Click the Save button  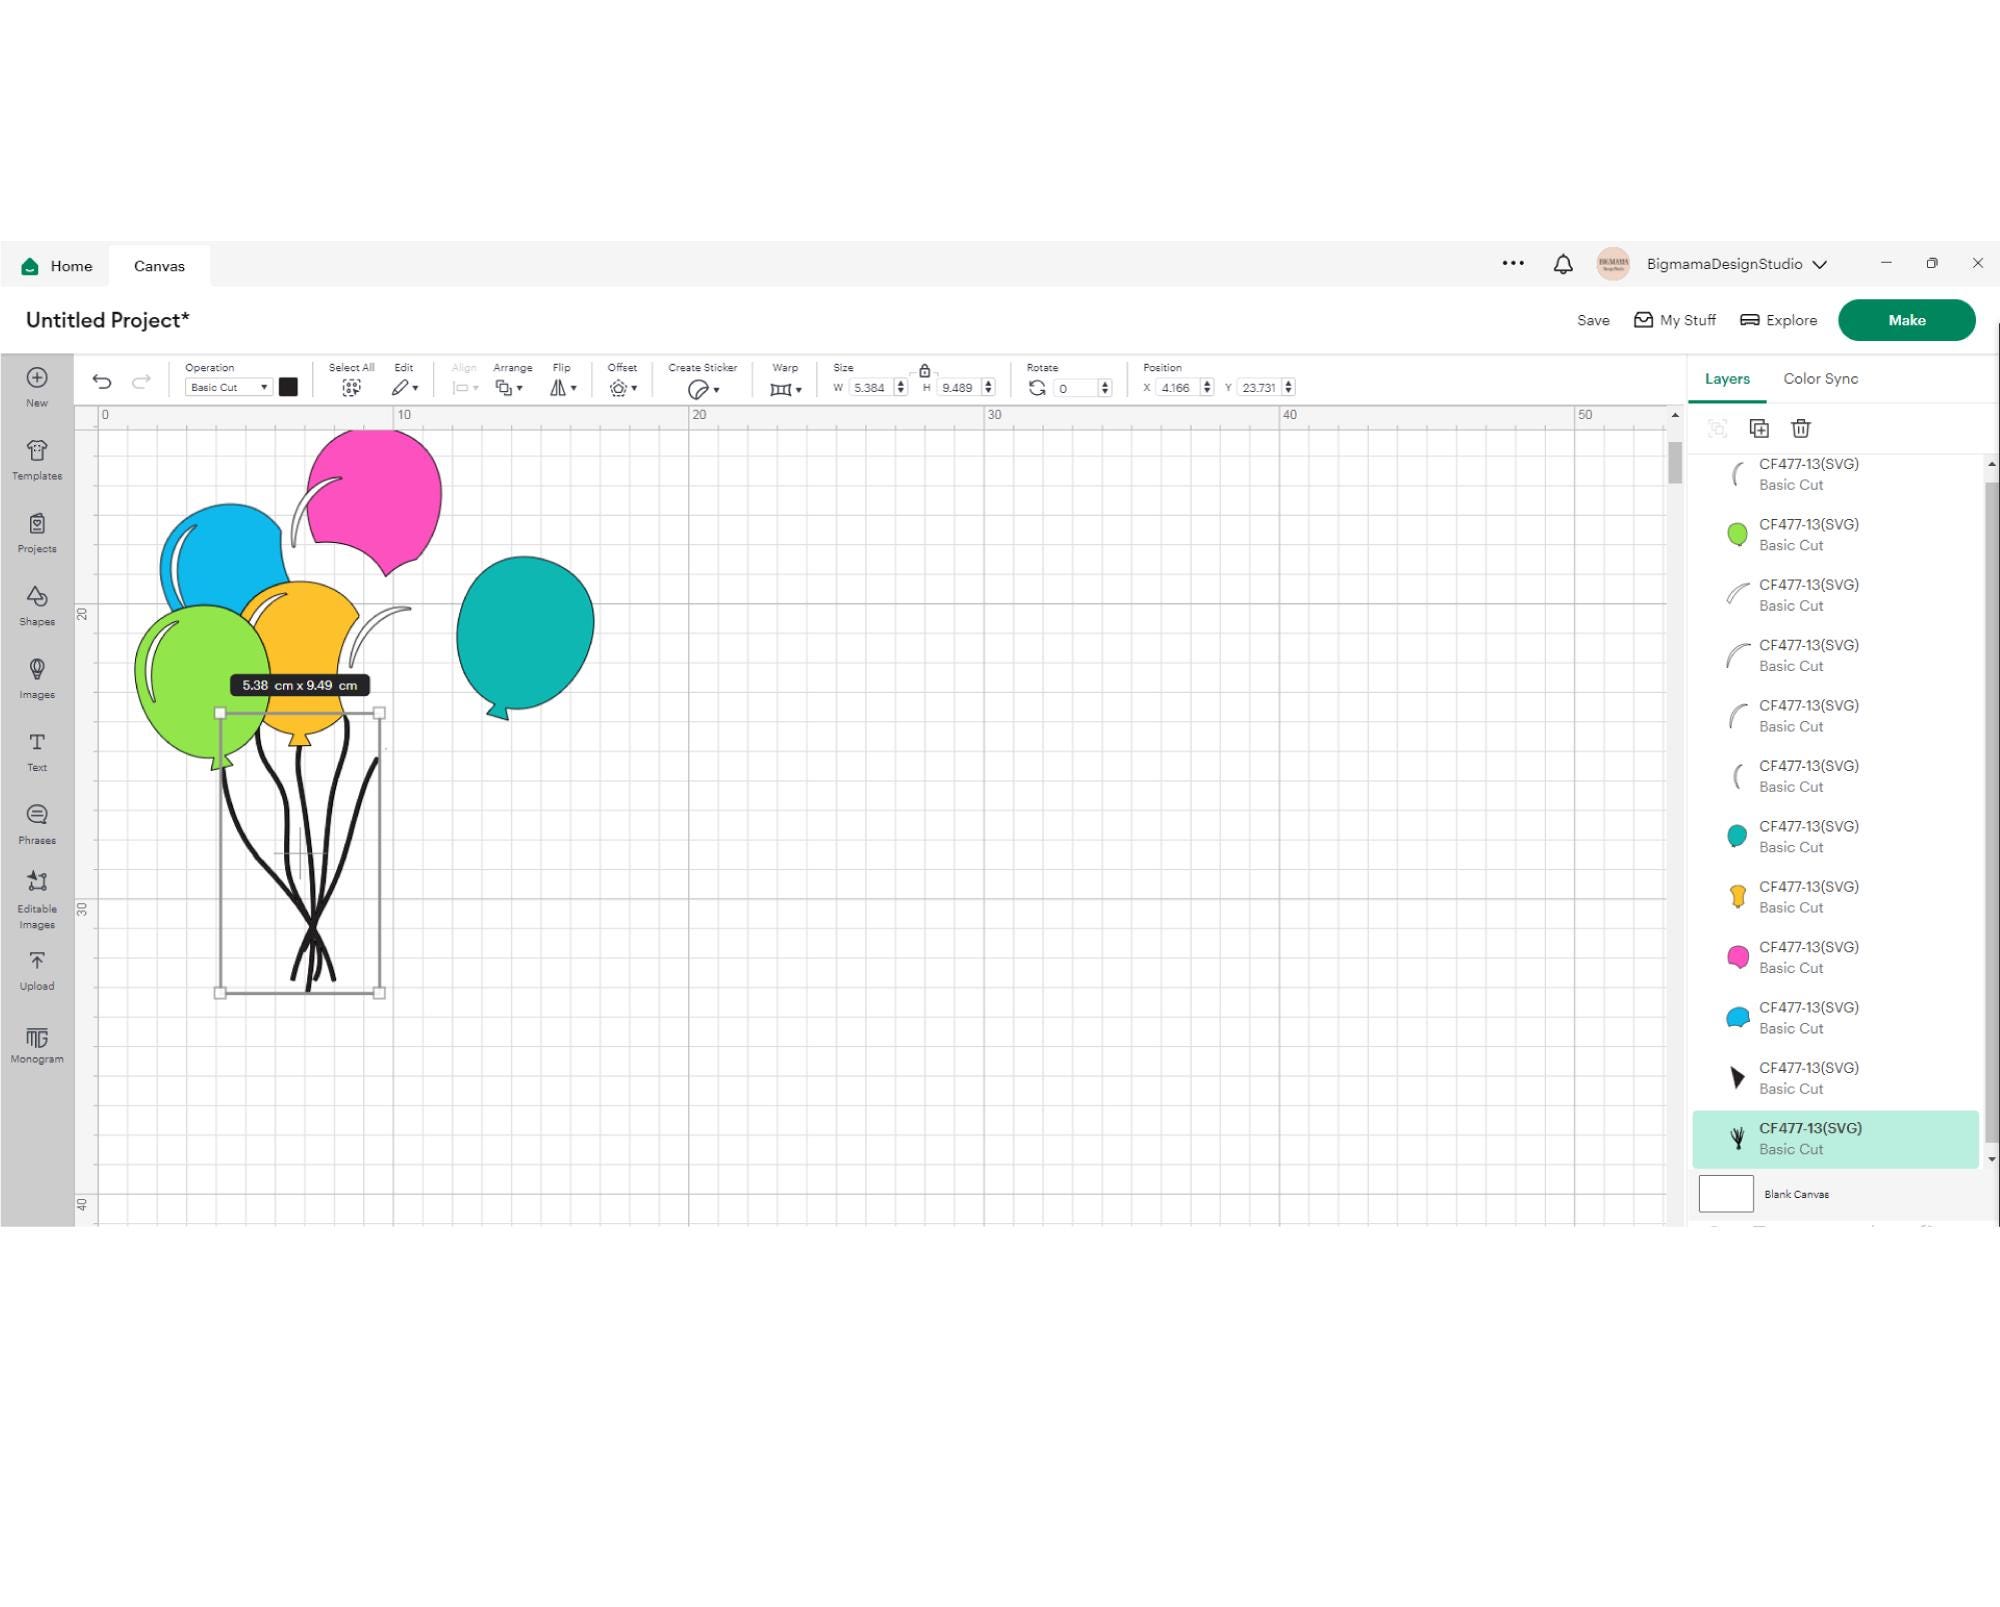(x=1593, y=320)
